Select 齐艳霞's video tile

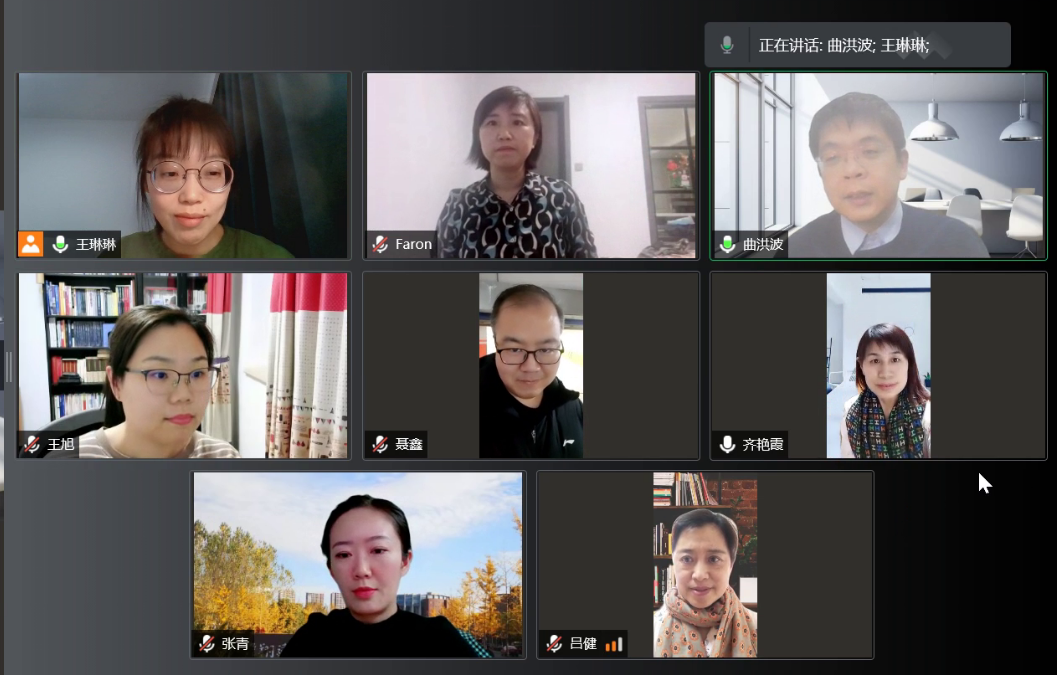[878, 365]
